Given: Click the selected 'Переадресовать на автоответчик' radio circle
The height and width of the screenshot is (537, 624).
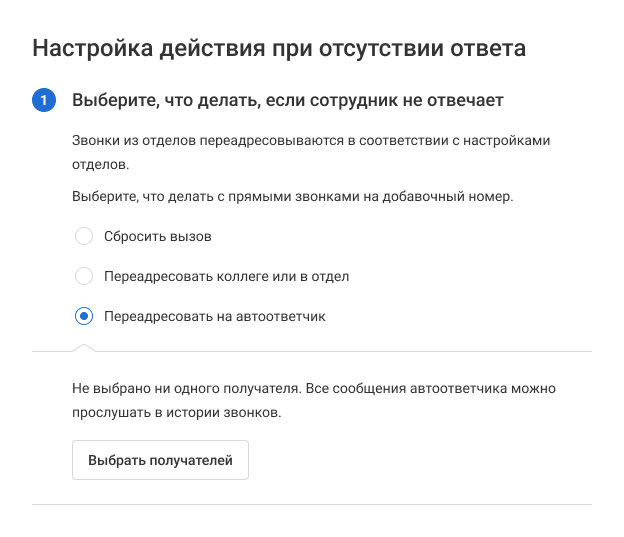Looking at the screenshot, I should 84,316.
